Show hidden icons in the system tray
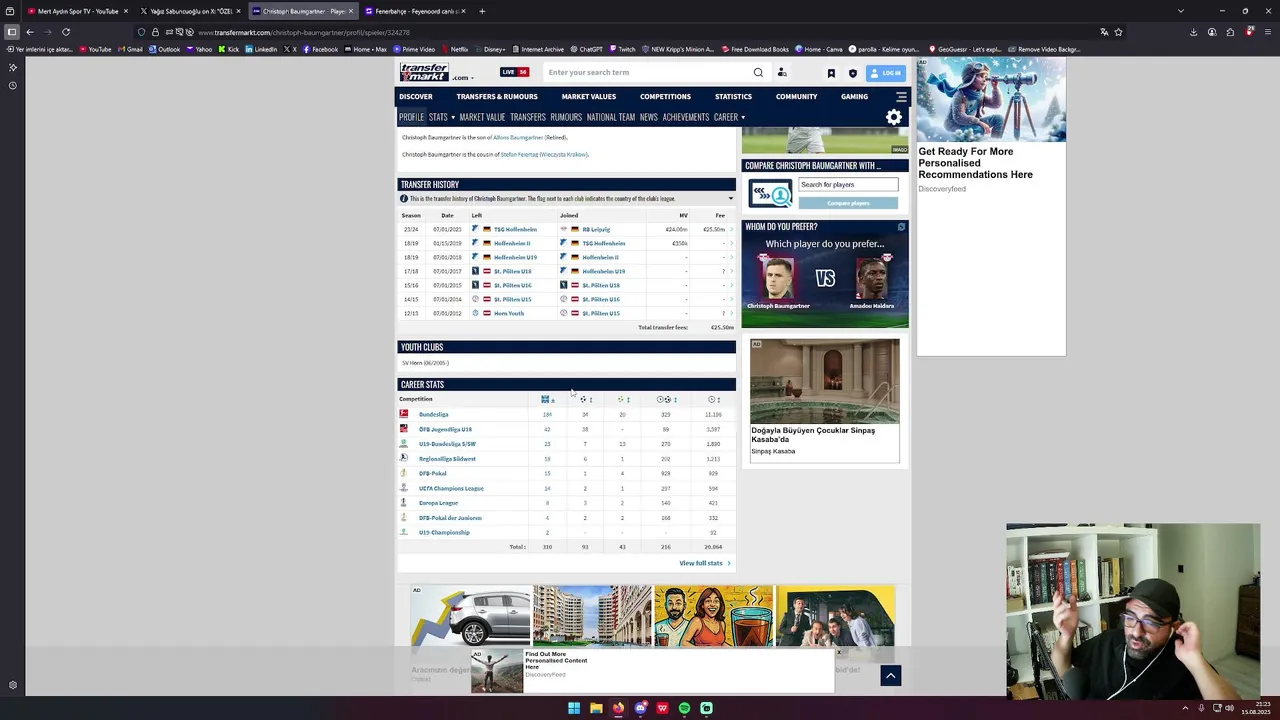This screenshot has height=720, width=1280. [1185, 708]
